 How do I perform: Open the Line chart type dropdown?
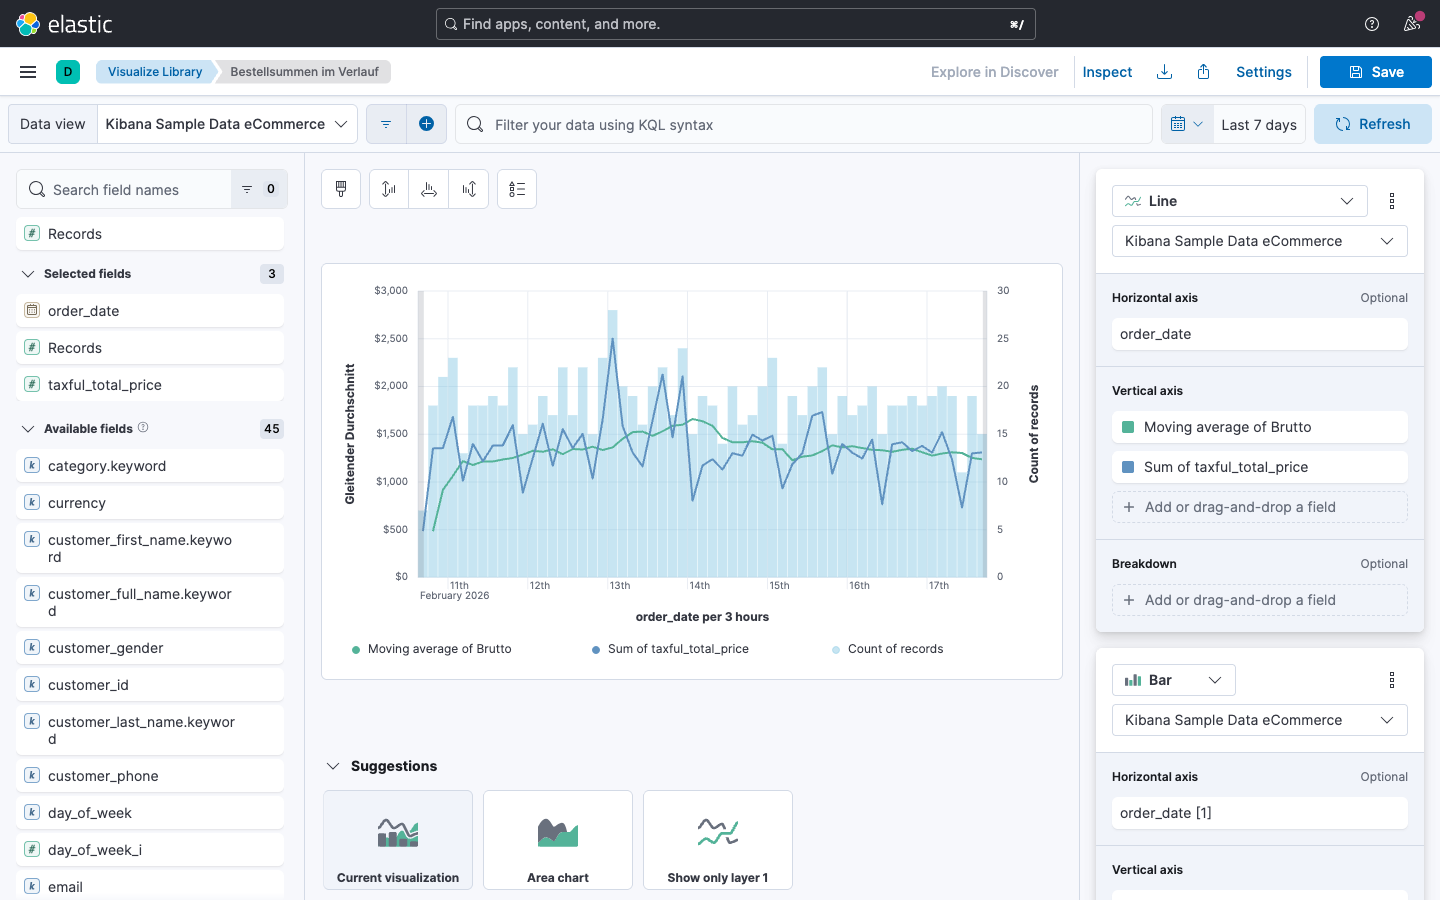1239,201
